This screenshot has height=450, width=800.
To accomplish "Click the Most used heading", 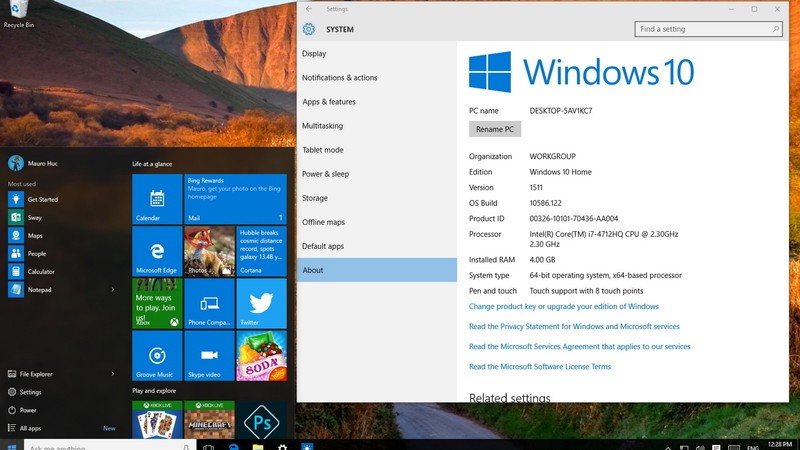I will click(x=22, y=184).
